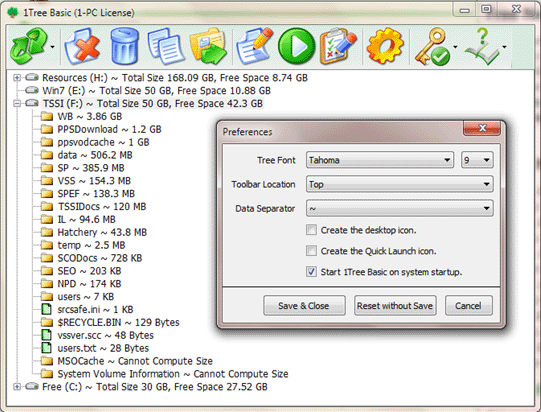
Task: Click the blue recycle bin toolbar icon
Action: coord(125,47)
